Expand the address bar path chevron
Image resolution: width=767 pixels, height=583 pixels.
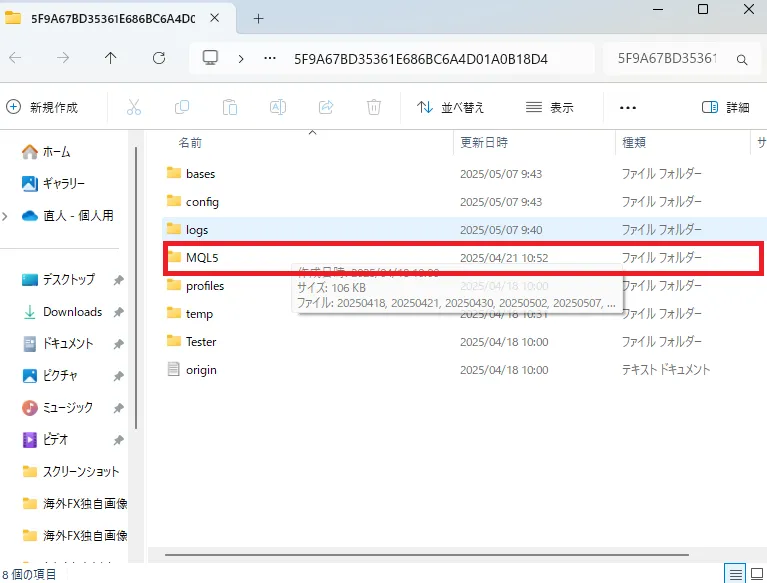[x=241, y=59]
